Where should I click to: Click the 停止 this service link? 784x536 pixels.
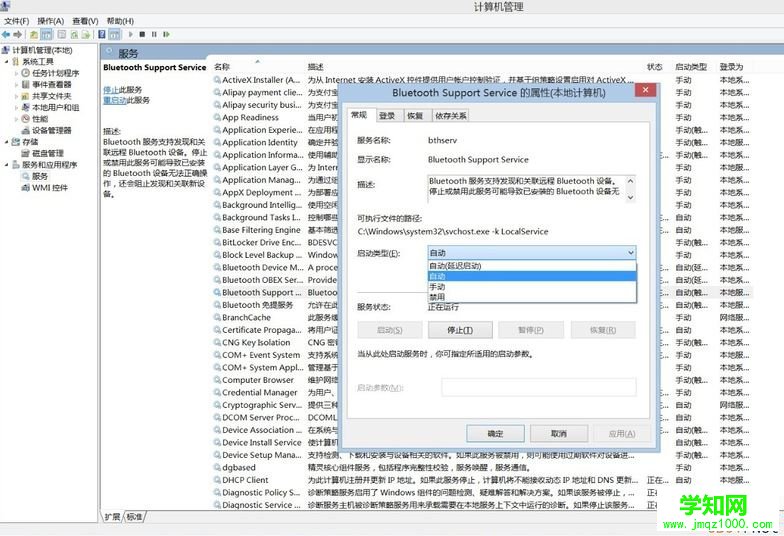[x=110, y=90]
